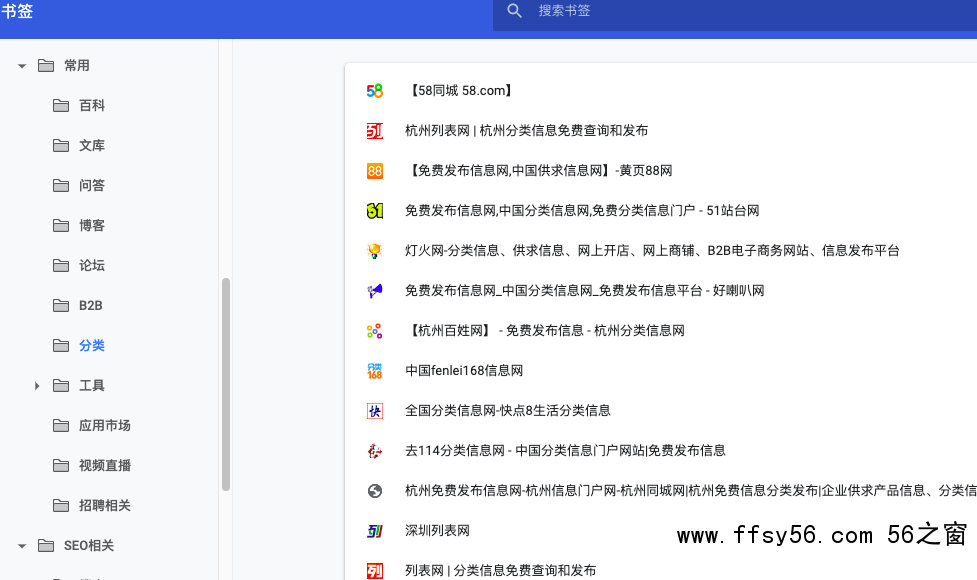Open the 黄页88网 bookmark title
977x580 pixels.
(539, 171)
